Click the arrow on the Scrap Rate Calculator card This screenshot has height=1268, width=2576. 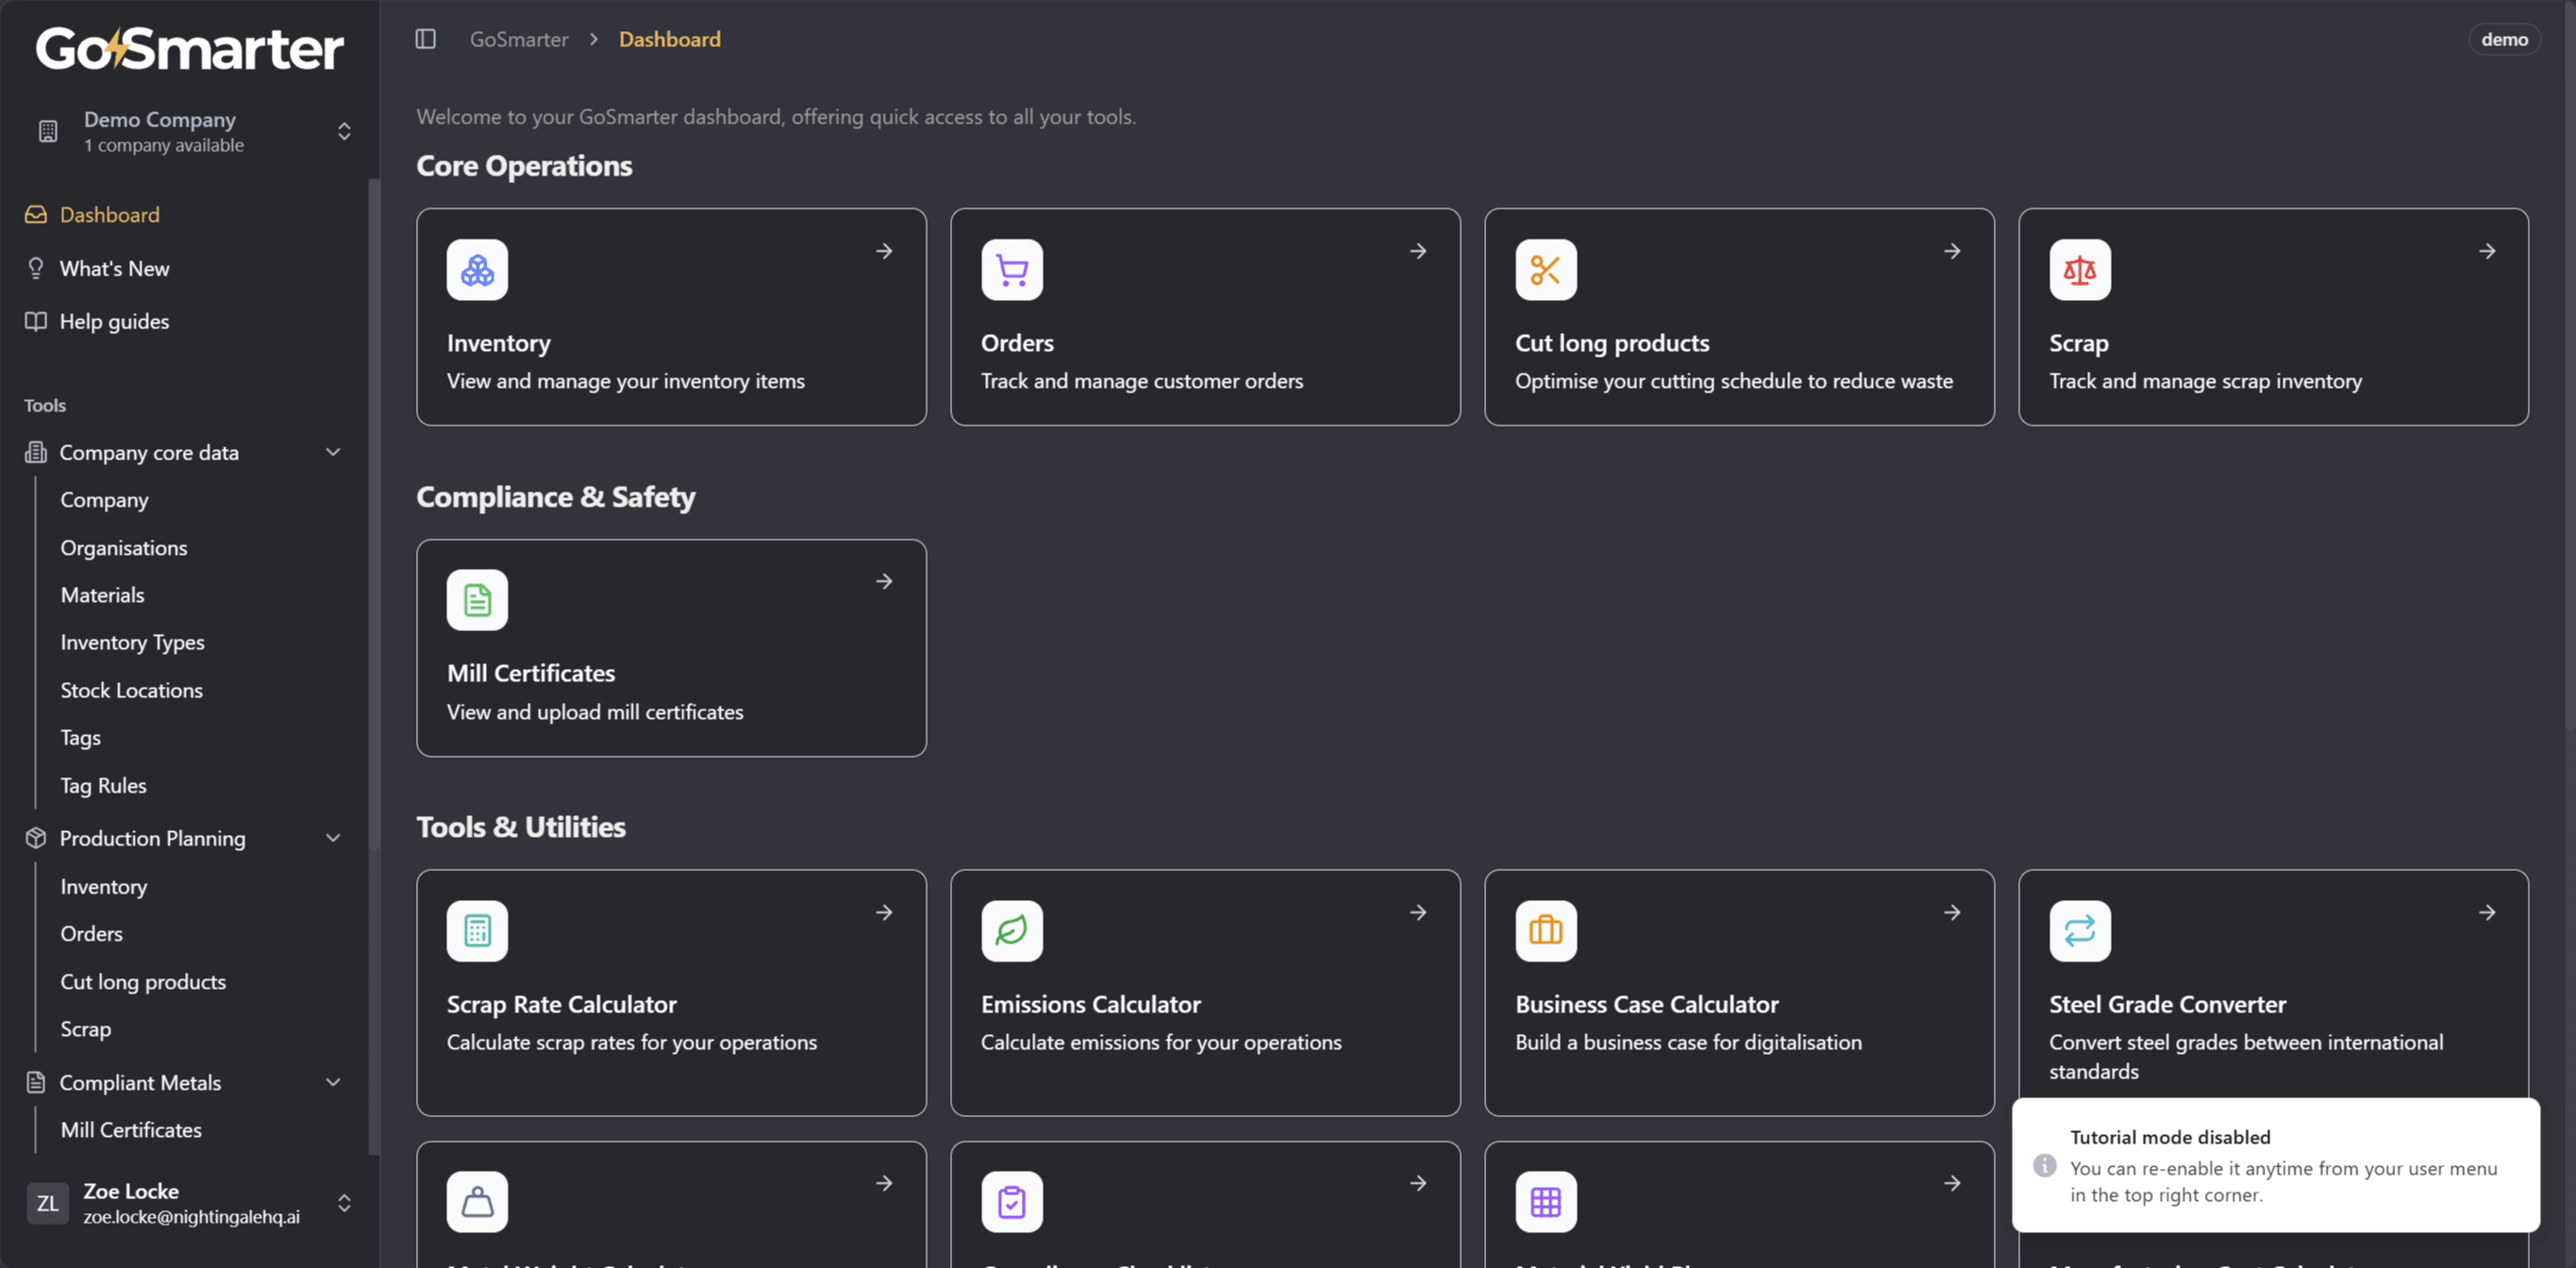point(884,912)
